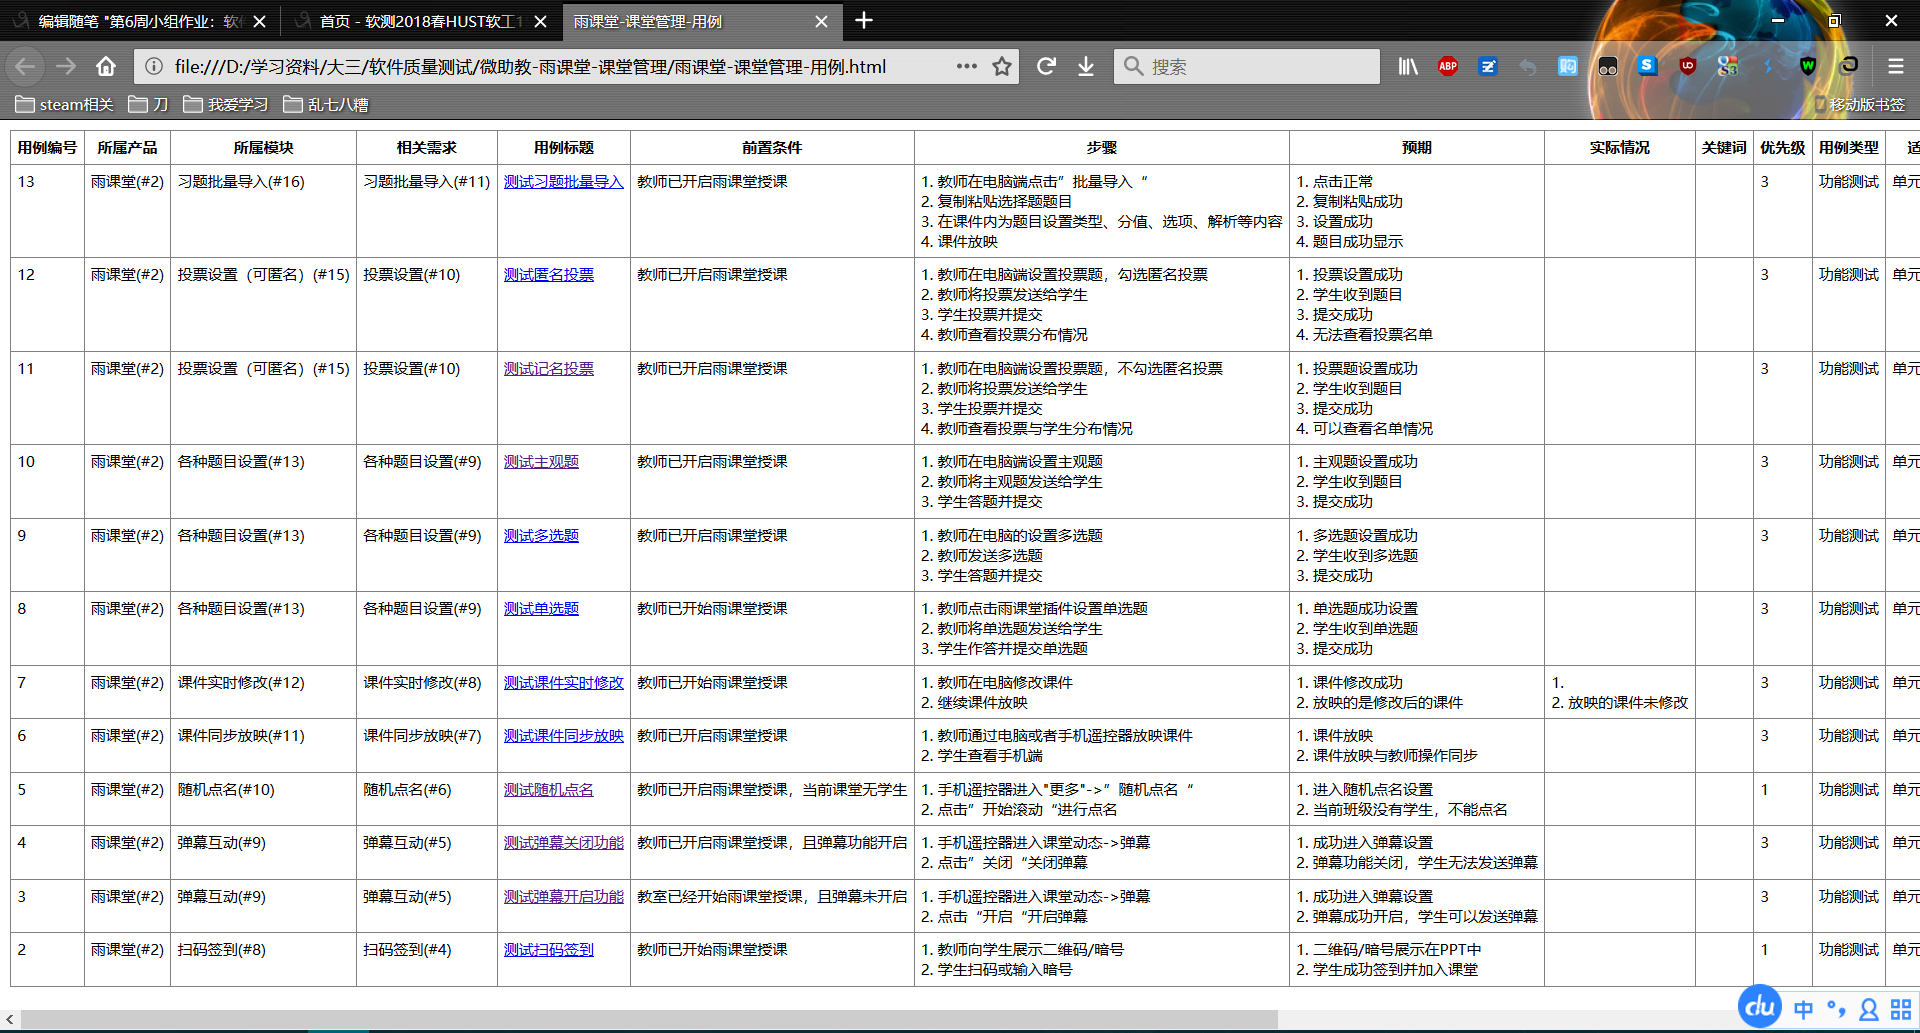Open the Library books icon
The image size is (1920, 1033).
(1408, 66)
